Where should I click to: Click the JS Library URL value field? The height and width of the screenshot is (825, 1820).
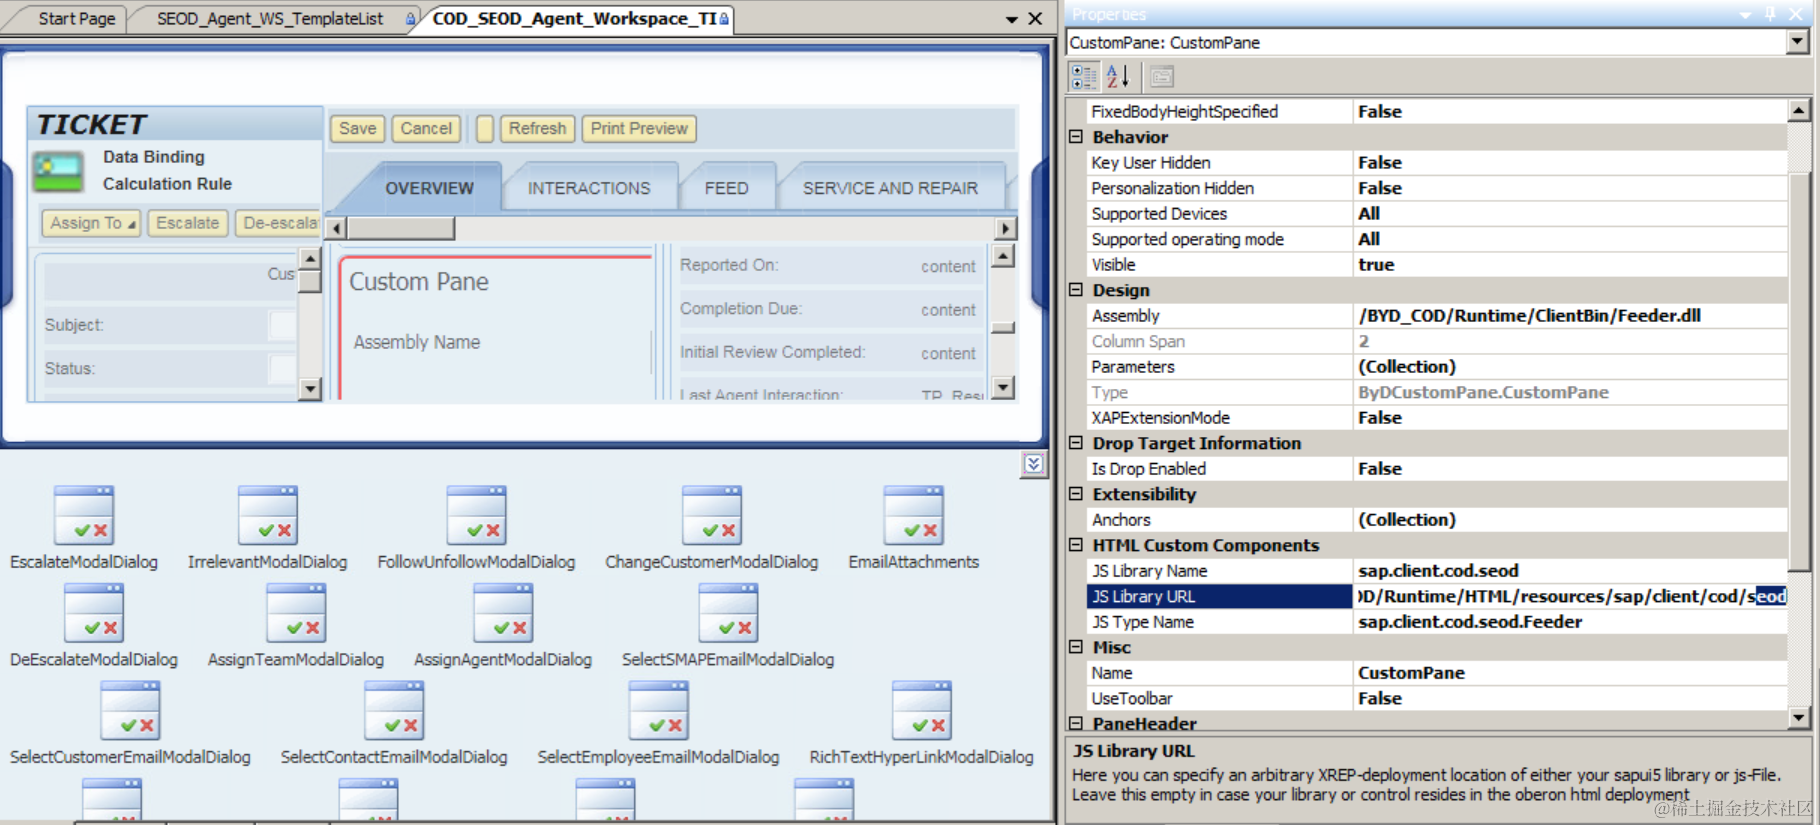click(1570, 596)
